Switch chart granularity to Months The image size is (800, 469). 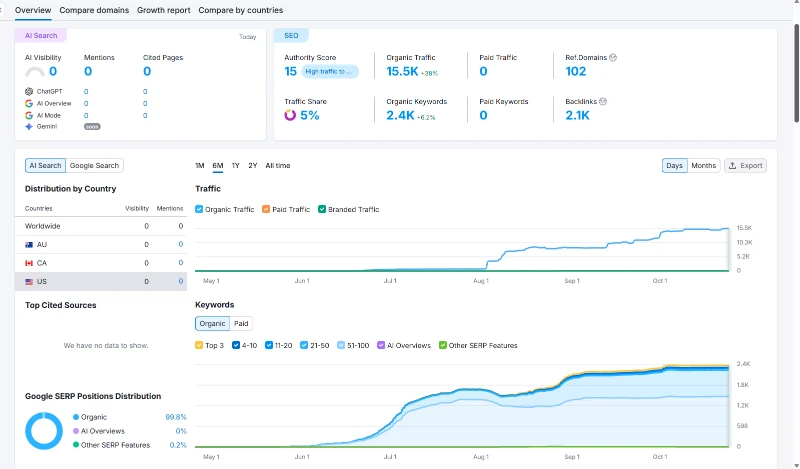(x=704, y=165)
